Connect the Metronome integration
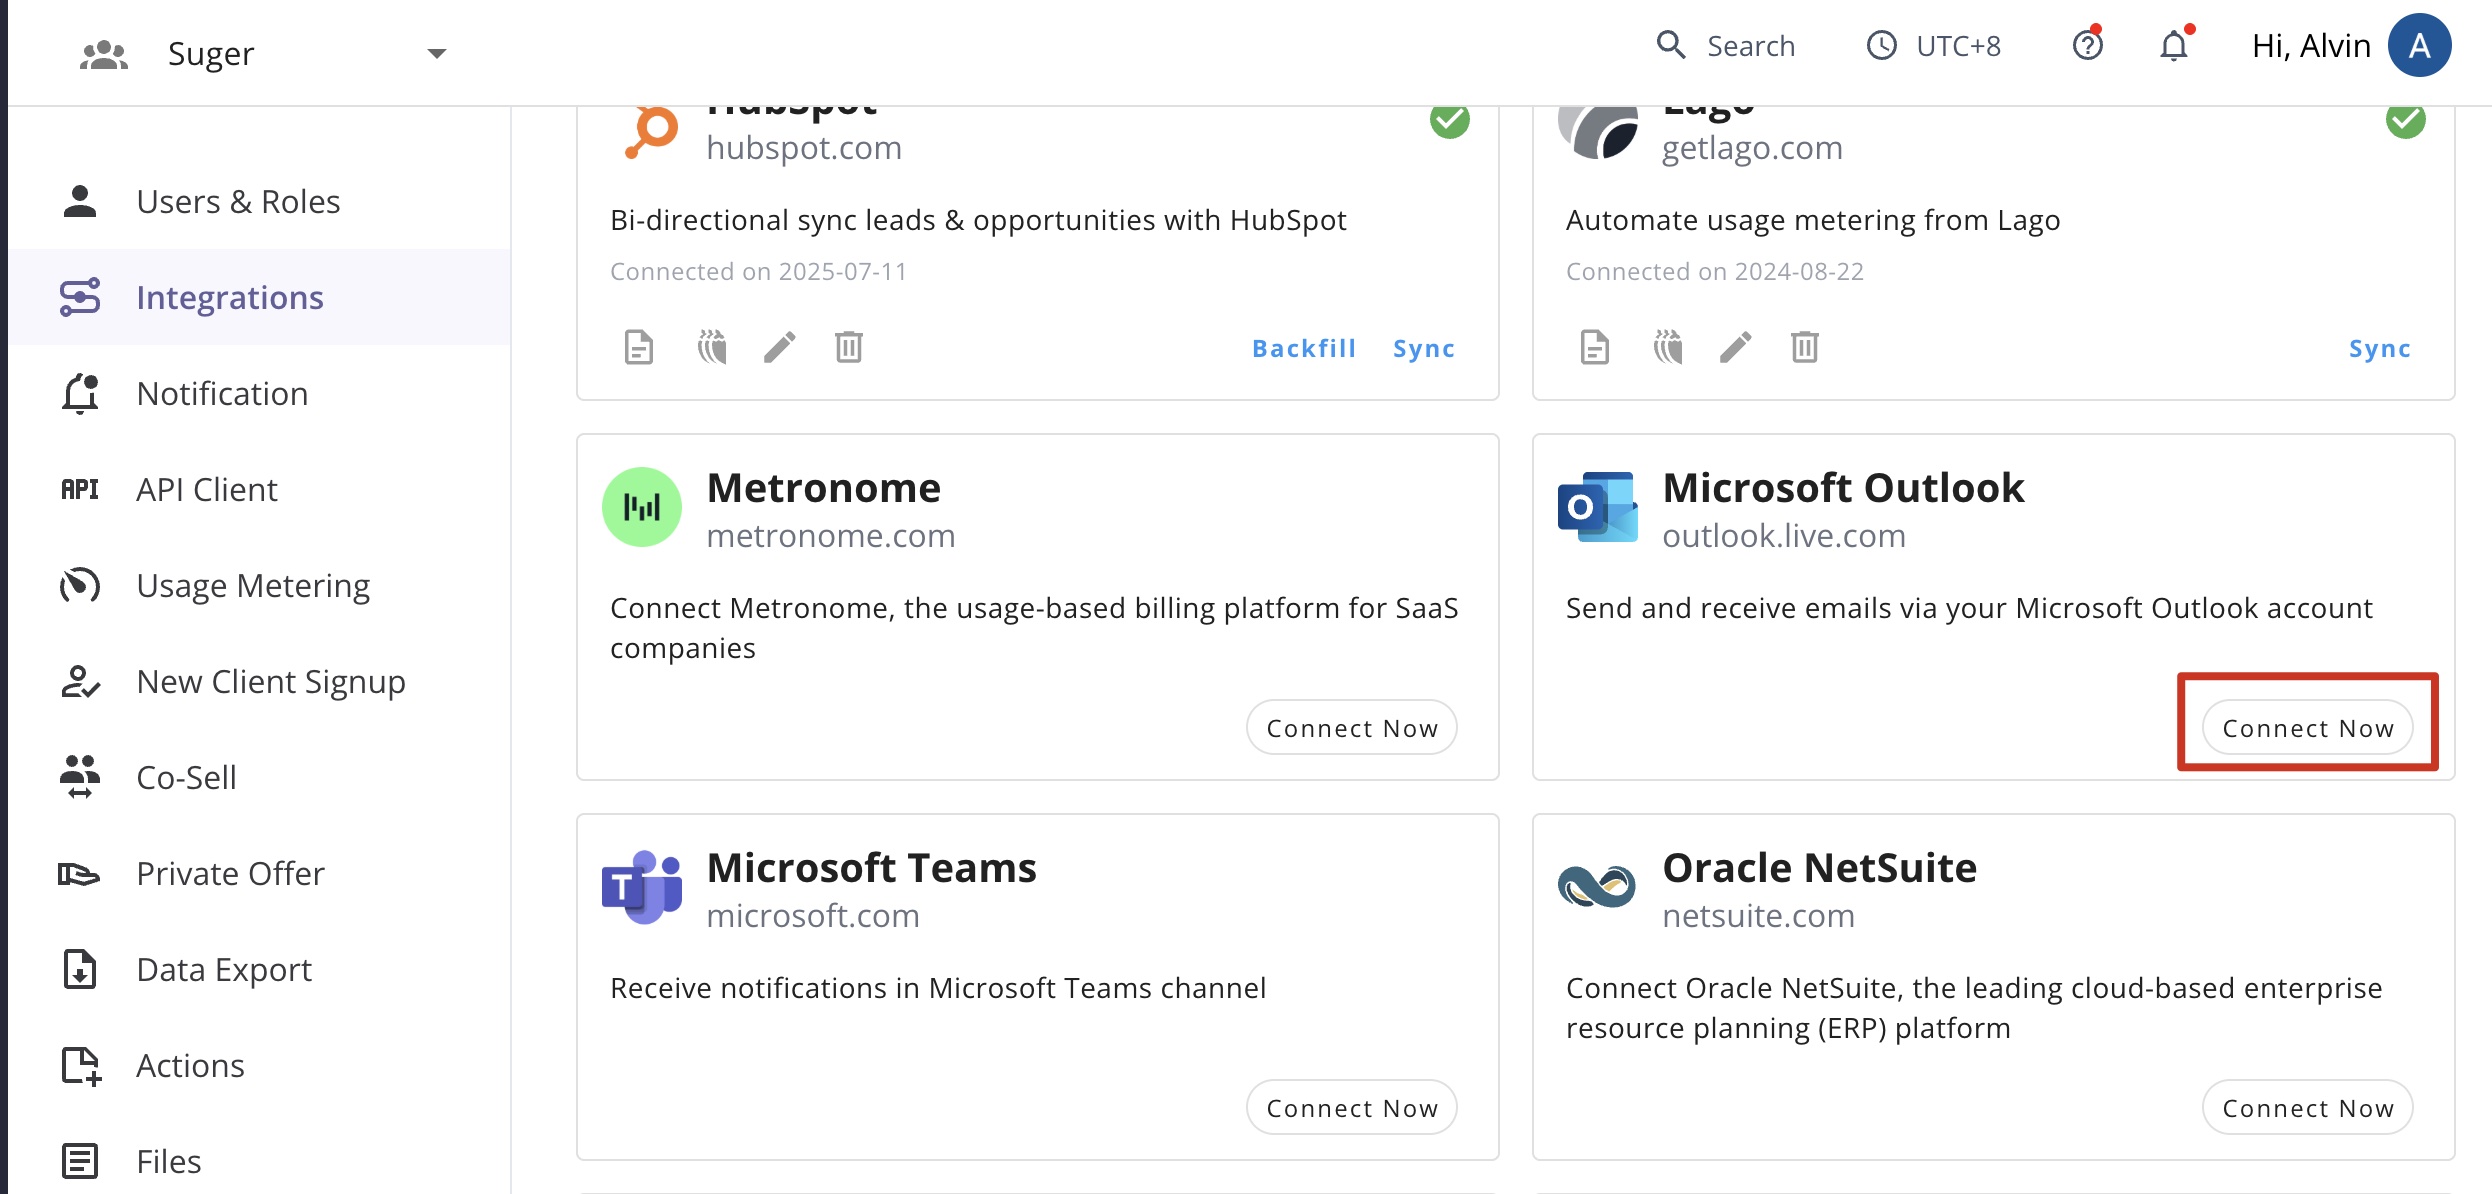Image resolution: width=2492 pixels, height=1194 pixels. pos(1351,727)
